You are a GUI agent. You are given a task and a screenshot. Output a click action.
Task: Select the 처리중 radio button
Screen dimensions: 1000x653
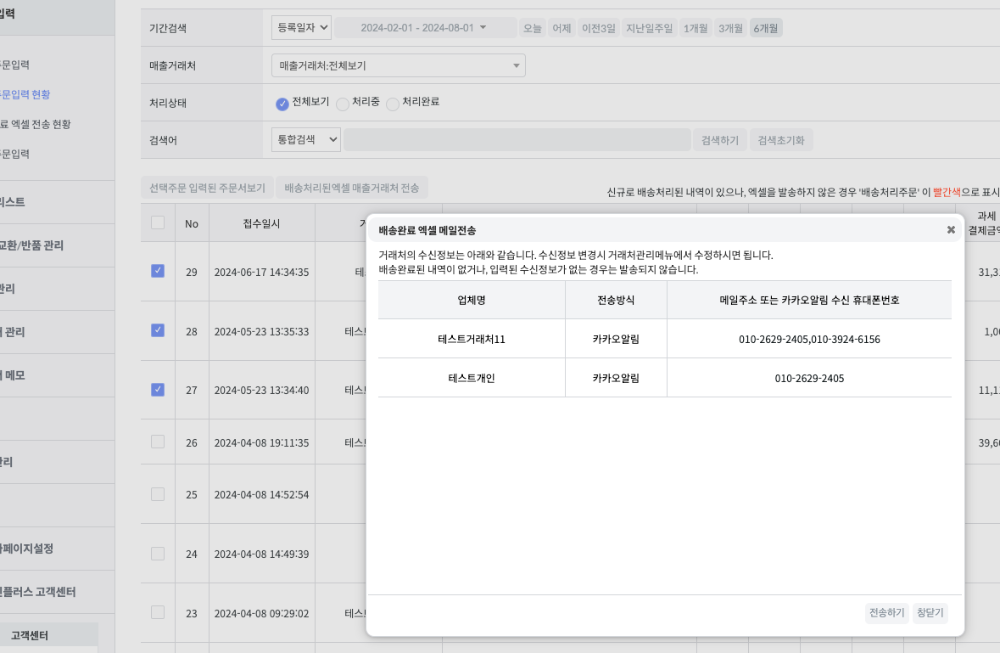[342, 103]
